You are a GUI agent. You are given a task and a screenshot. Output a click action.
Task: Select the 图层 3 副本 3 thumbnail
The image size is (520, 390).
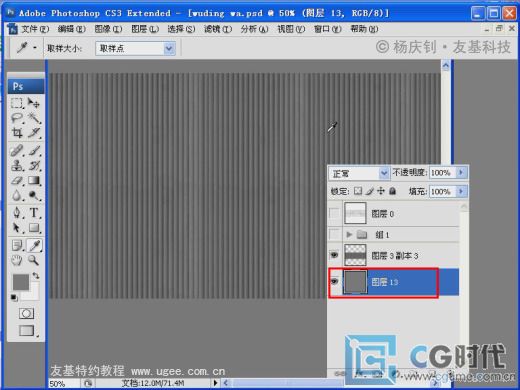point(355,255)
